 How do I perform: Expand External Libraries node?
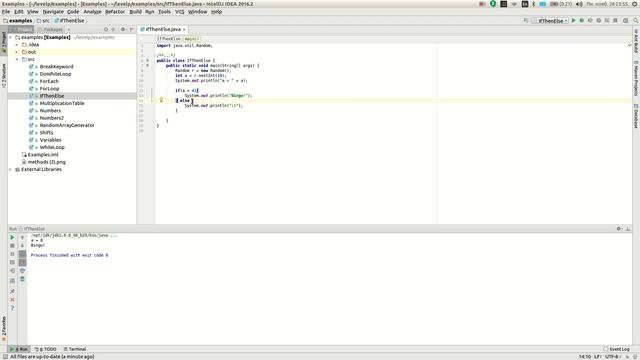11,169
